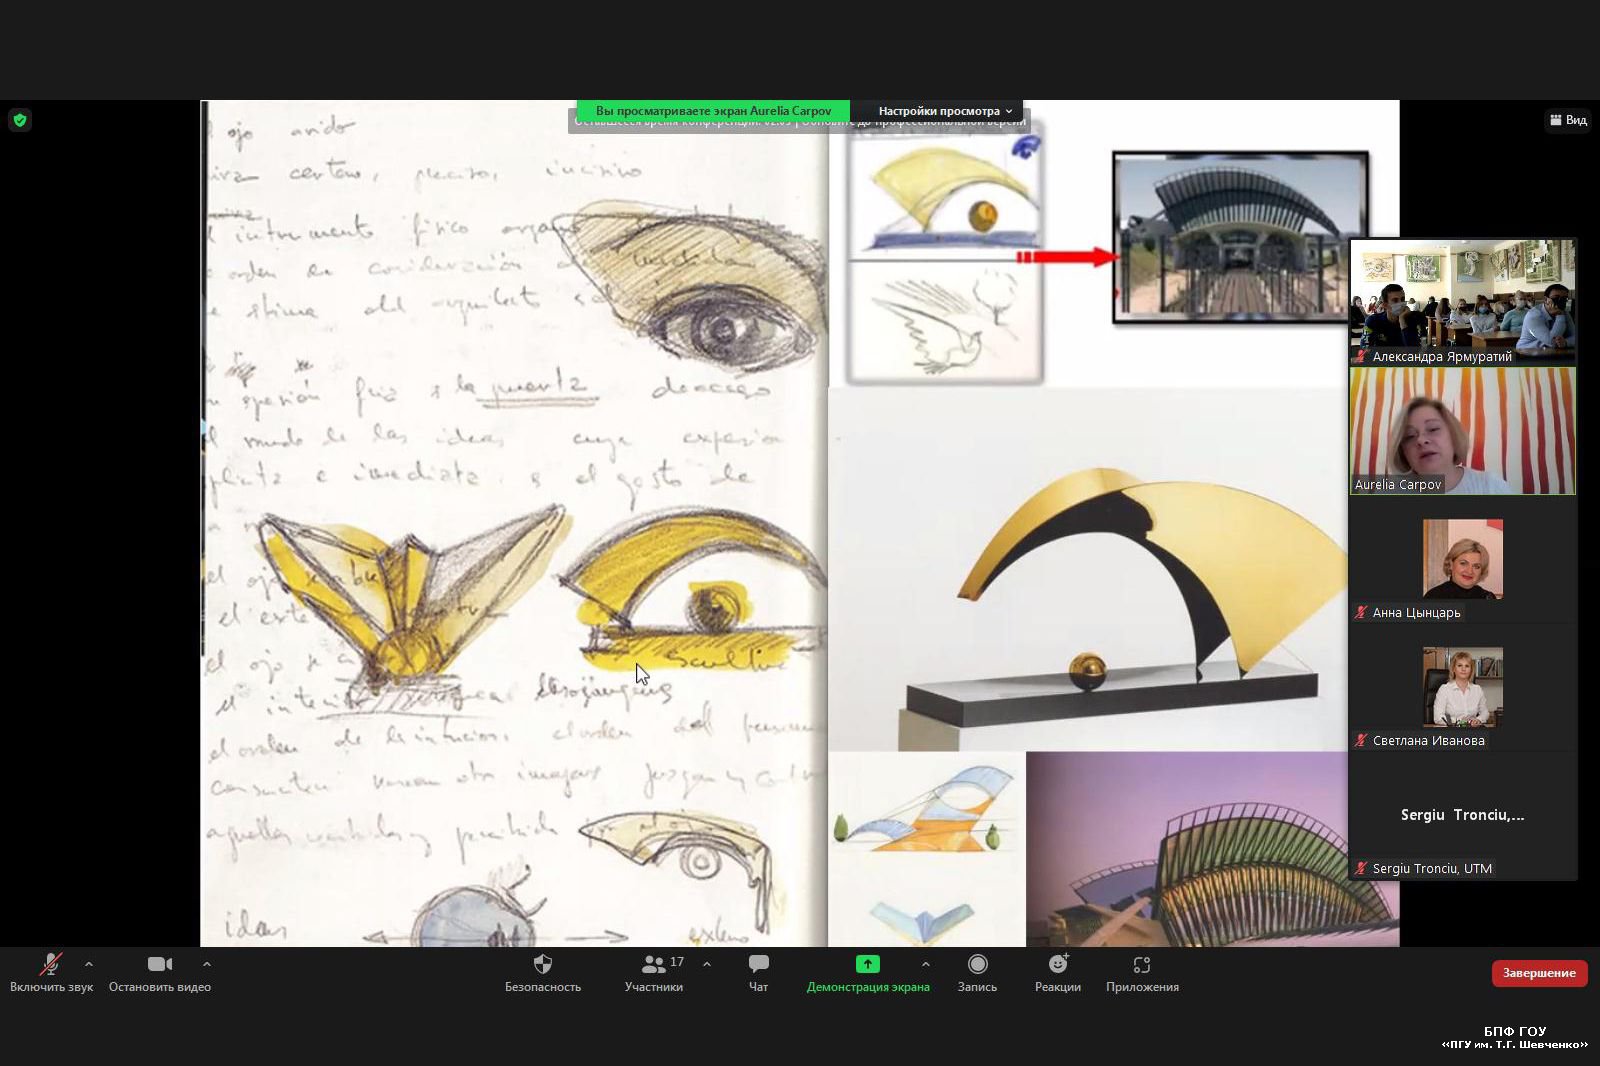
Task: Click muted mic icon beside Sergiu Tronciu, UTM
Action: click(1361, 869)
